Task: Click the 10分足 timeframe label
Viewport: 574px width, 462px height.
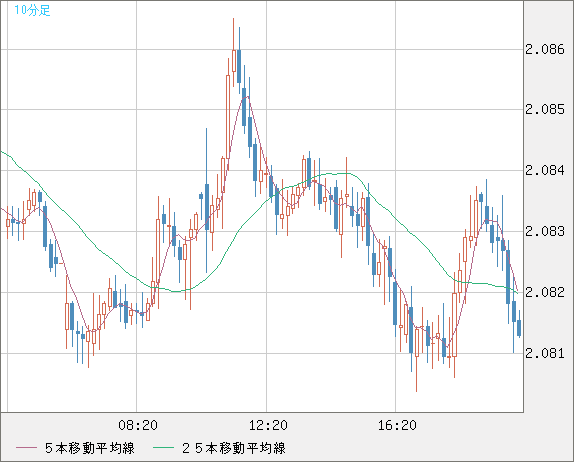Action: click(x=32, y=10)
